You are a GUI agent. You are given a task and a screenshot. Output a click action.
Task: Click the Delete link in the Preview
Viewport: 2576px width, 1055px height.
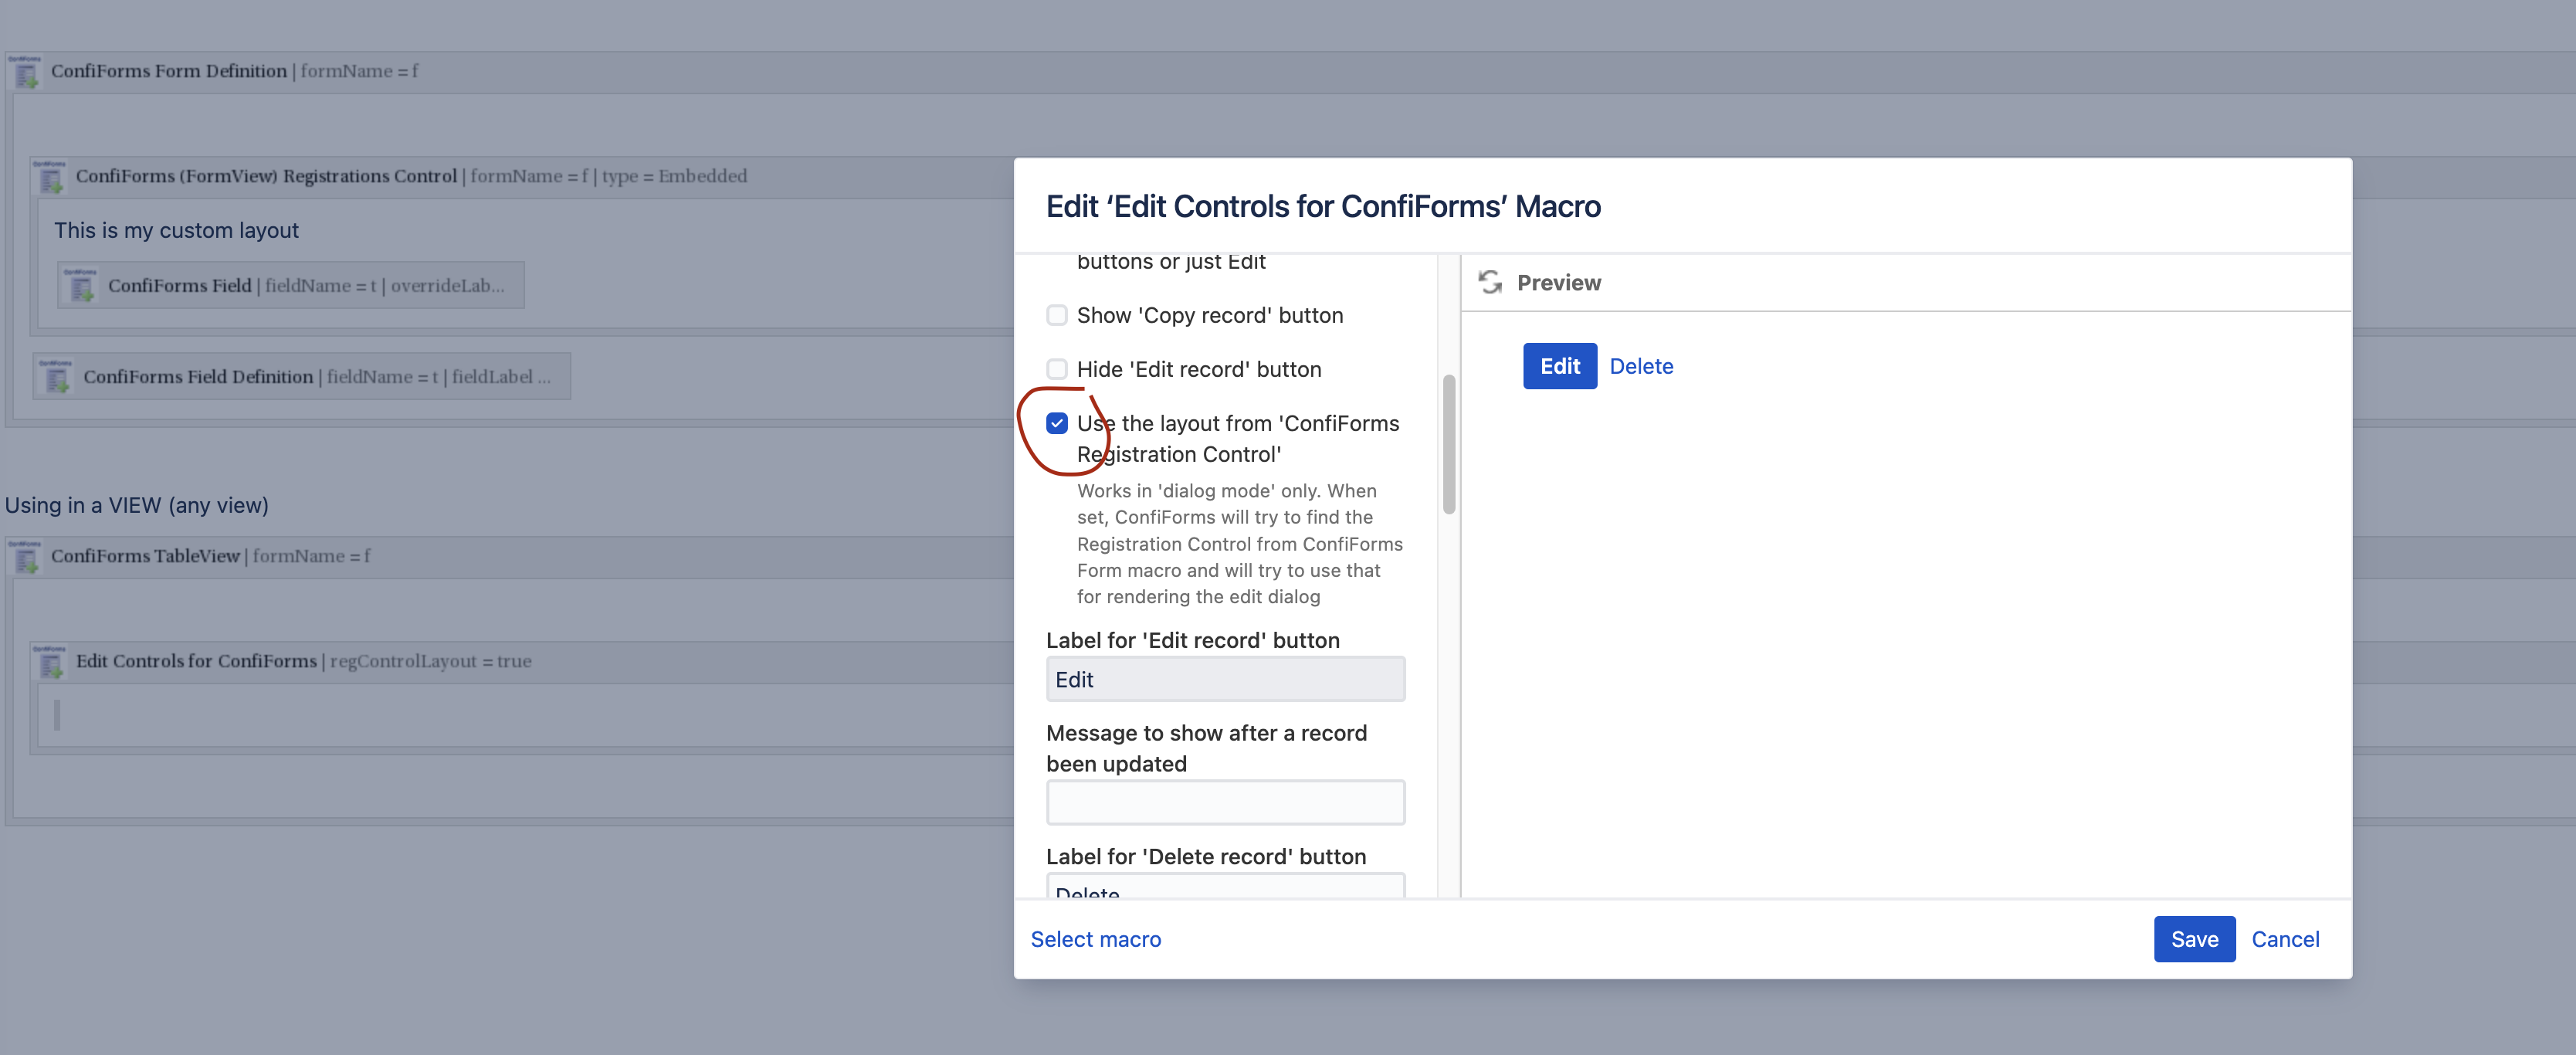coord(1642,366)
